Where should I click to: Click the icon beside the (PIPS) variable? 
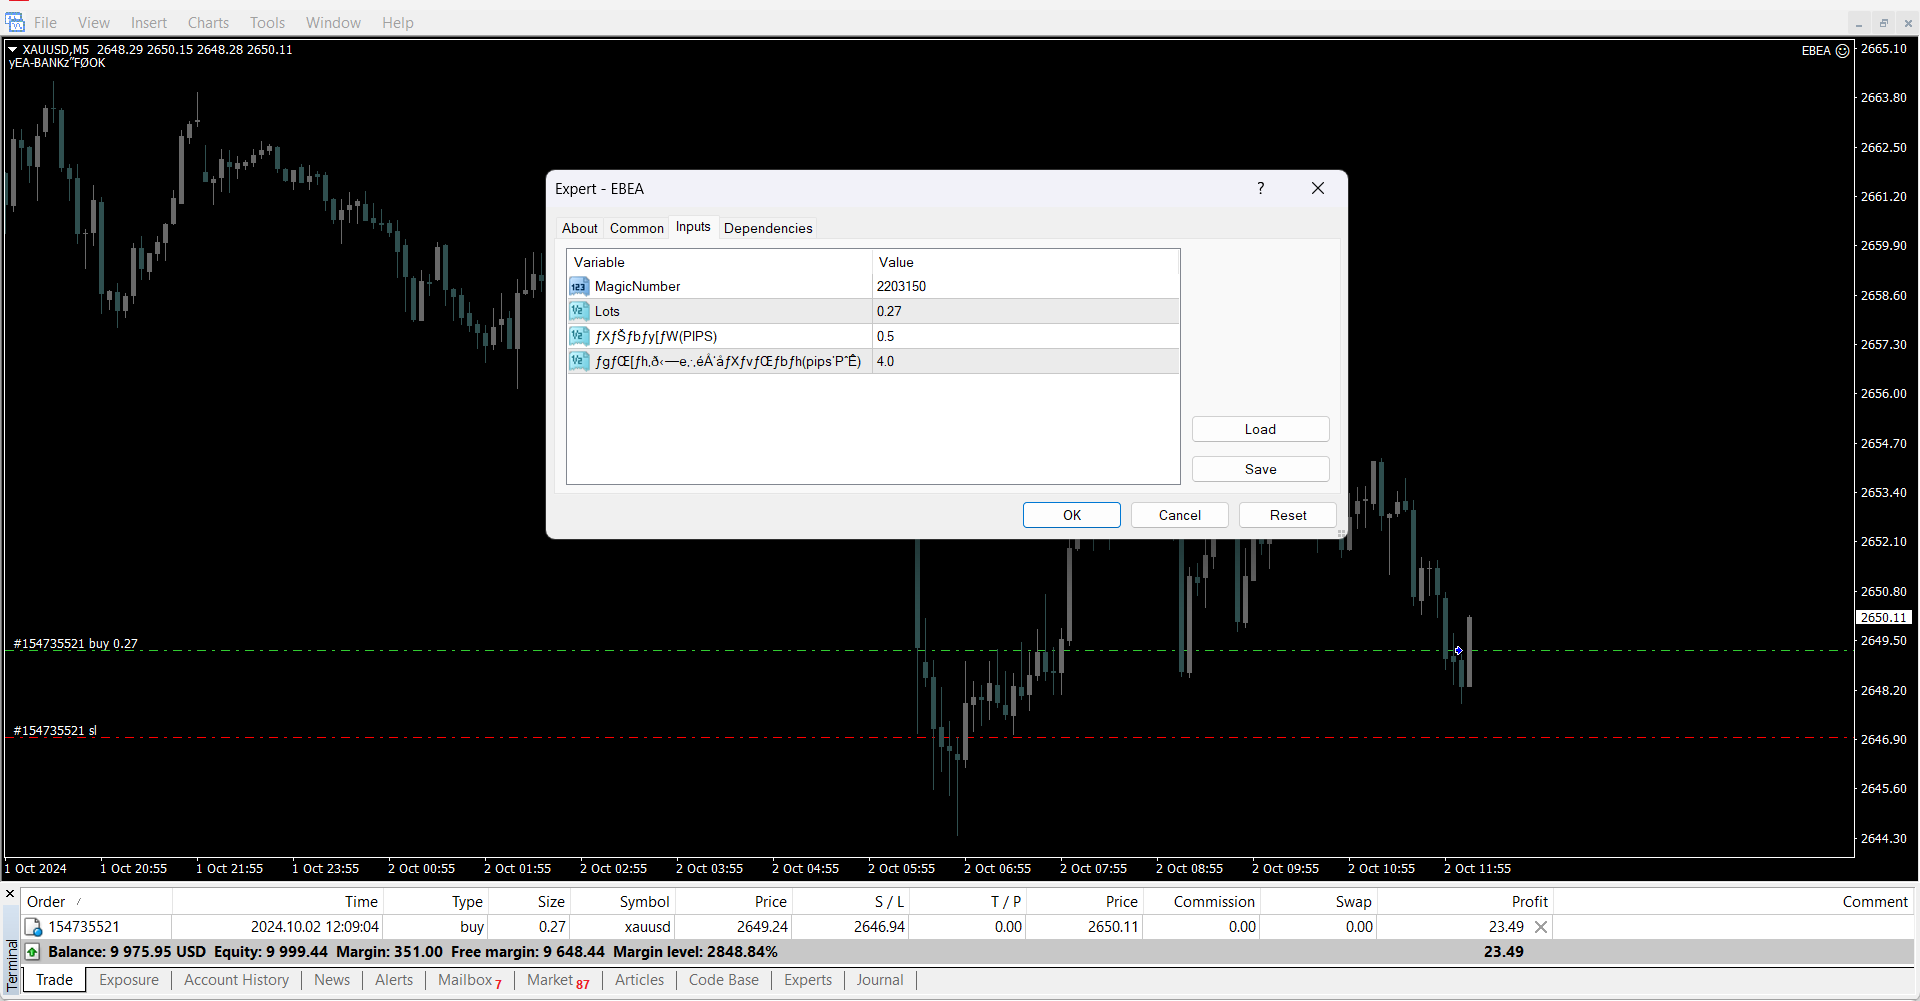[x=579, y=336]
